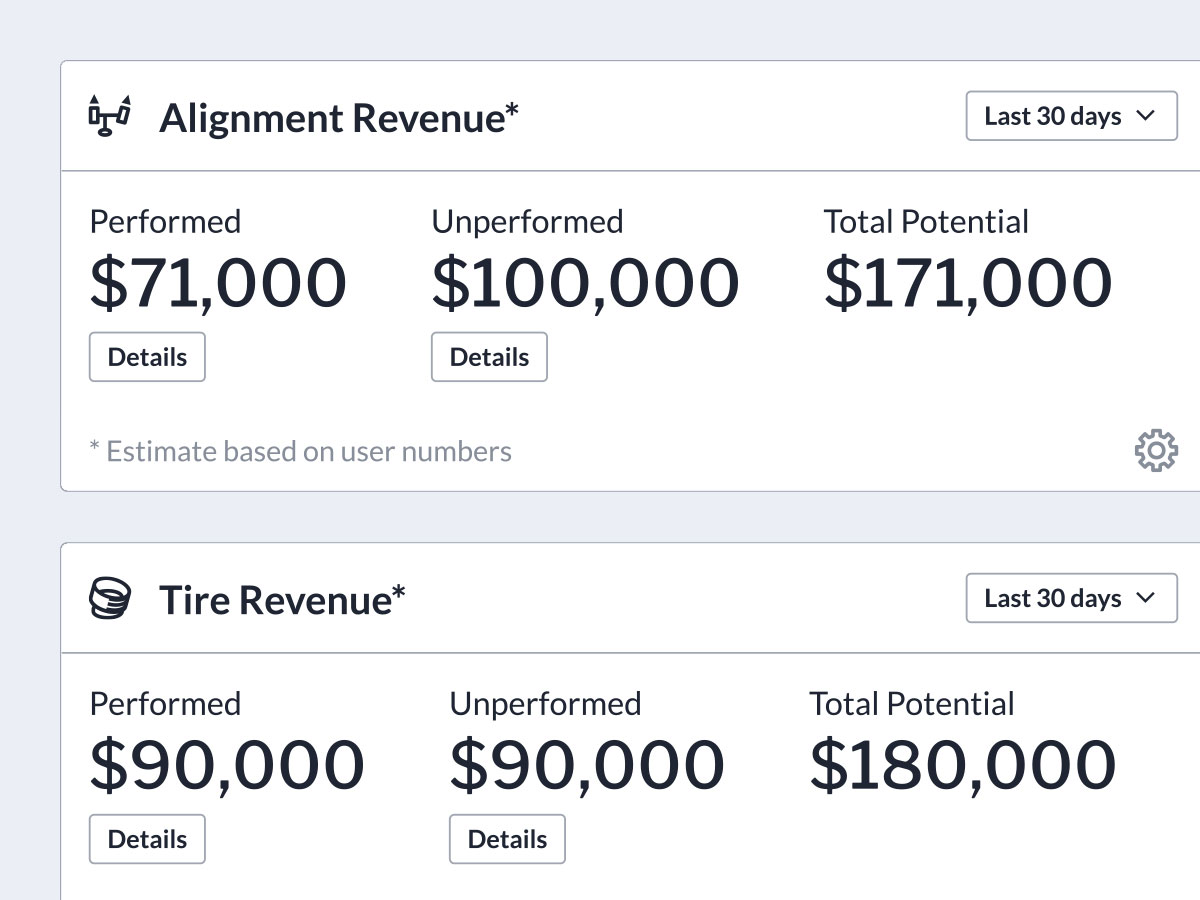1200x900 pixels.
Task: Click the Tire Unperformed $90,000 amount
Action: (587, 765)
